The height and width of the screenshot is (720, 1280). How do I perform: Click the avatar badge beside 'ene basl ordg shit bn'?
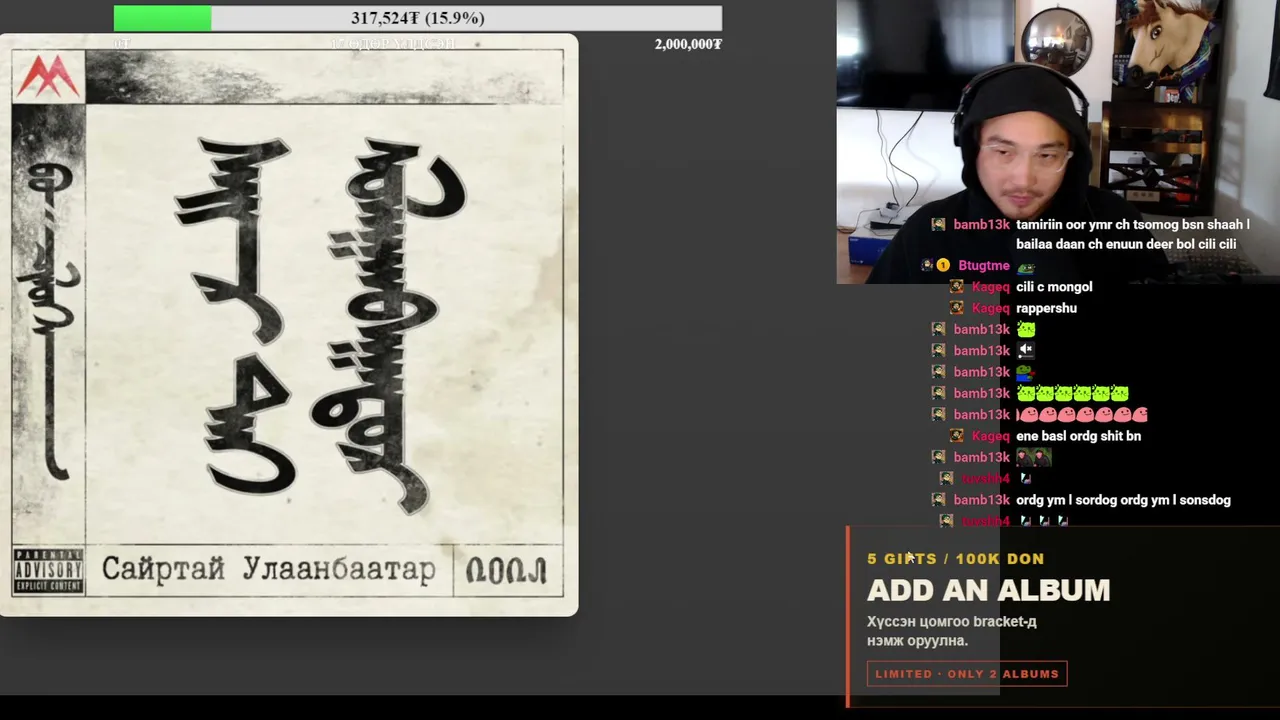957,436
